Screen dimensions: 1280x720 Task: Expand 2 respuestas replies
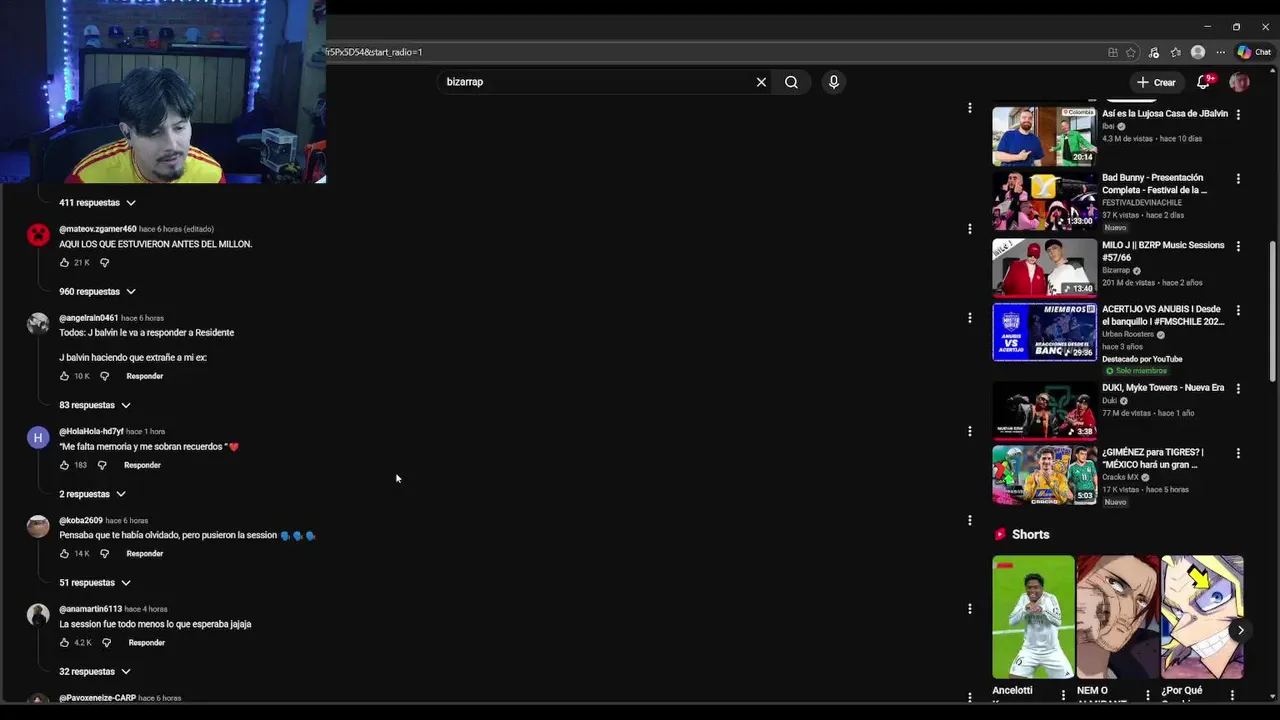point(92,494)
